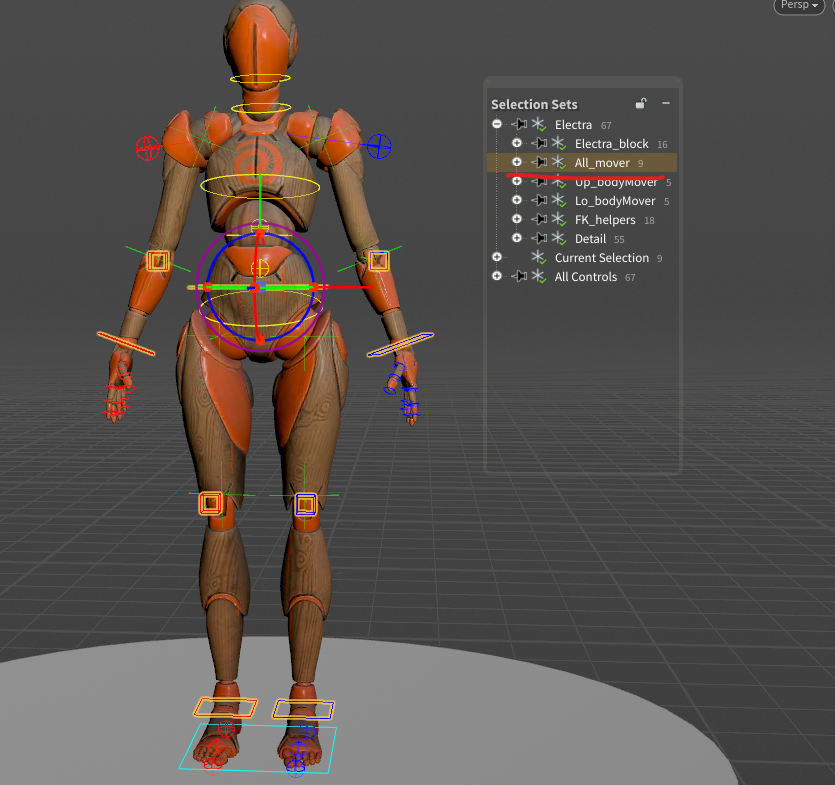Click the pin icon for FK_helpers
Viewport: 835px width, 785px height.
(539, 219)
